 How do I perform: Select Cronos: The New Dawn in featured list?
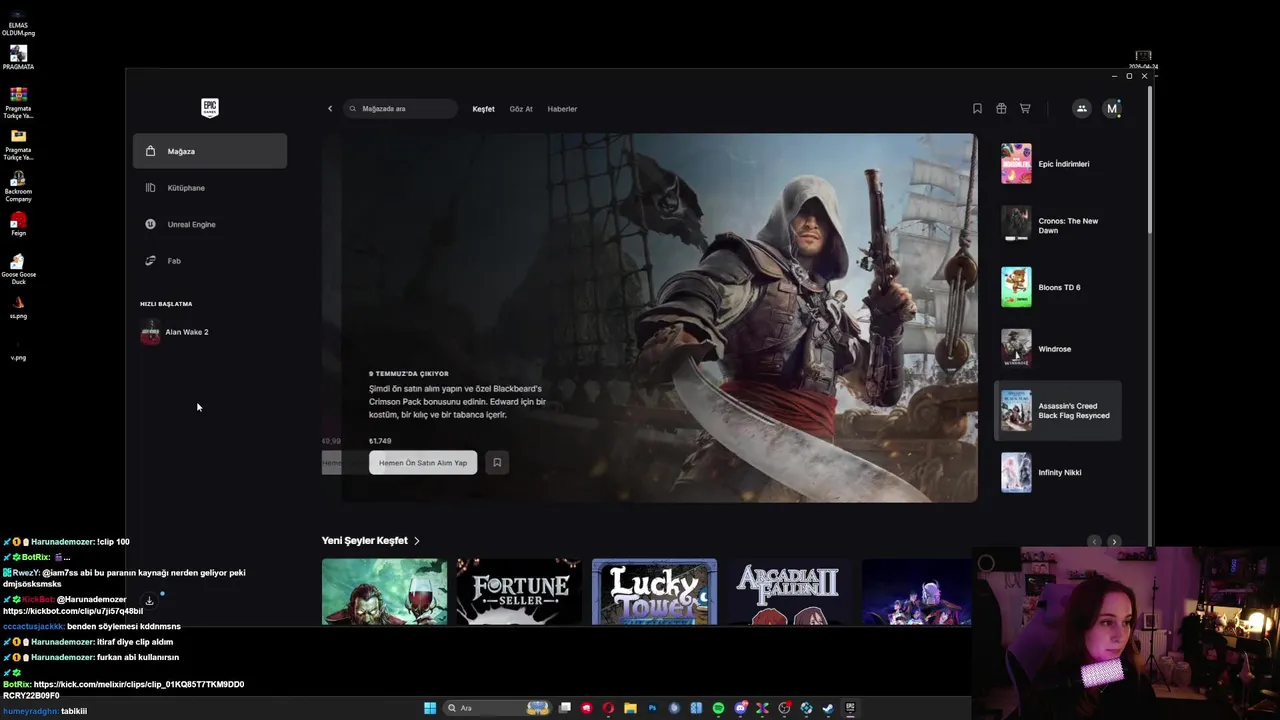pos(1058,226)
